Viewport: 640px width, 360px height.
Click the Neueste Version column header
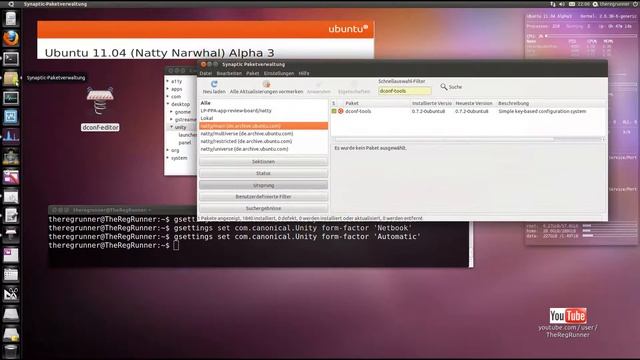(x=475, y=103)
